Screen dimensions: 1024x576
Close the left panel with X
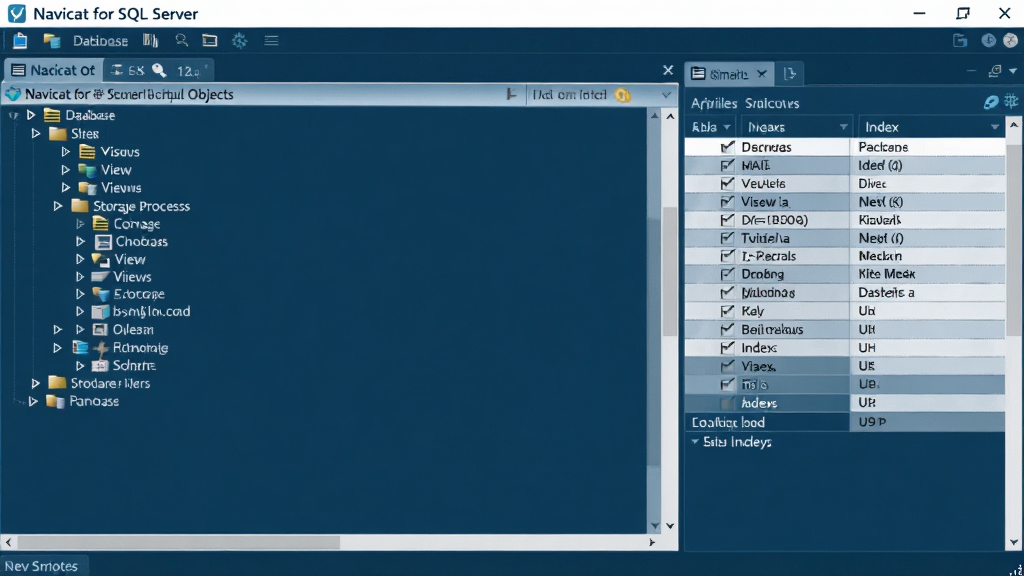pyautogui.click(x=667, y=70)
